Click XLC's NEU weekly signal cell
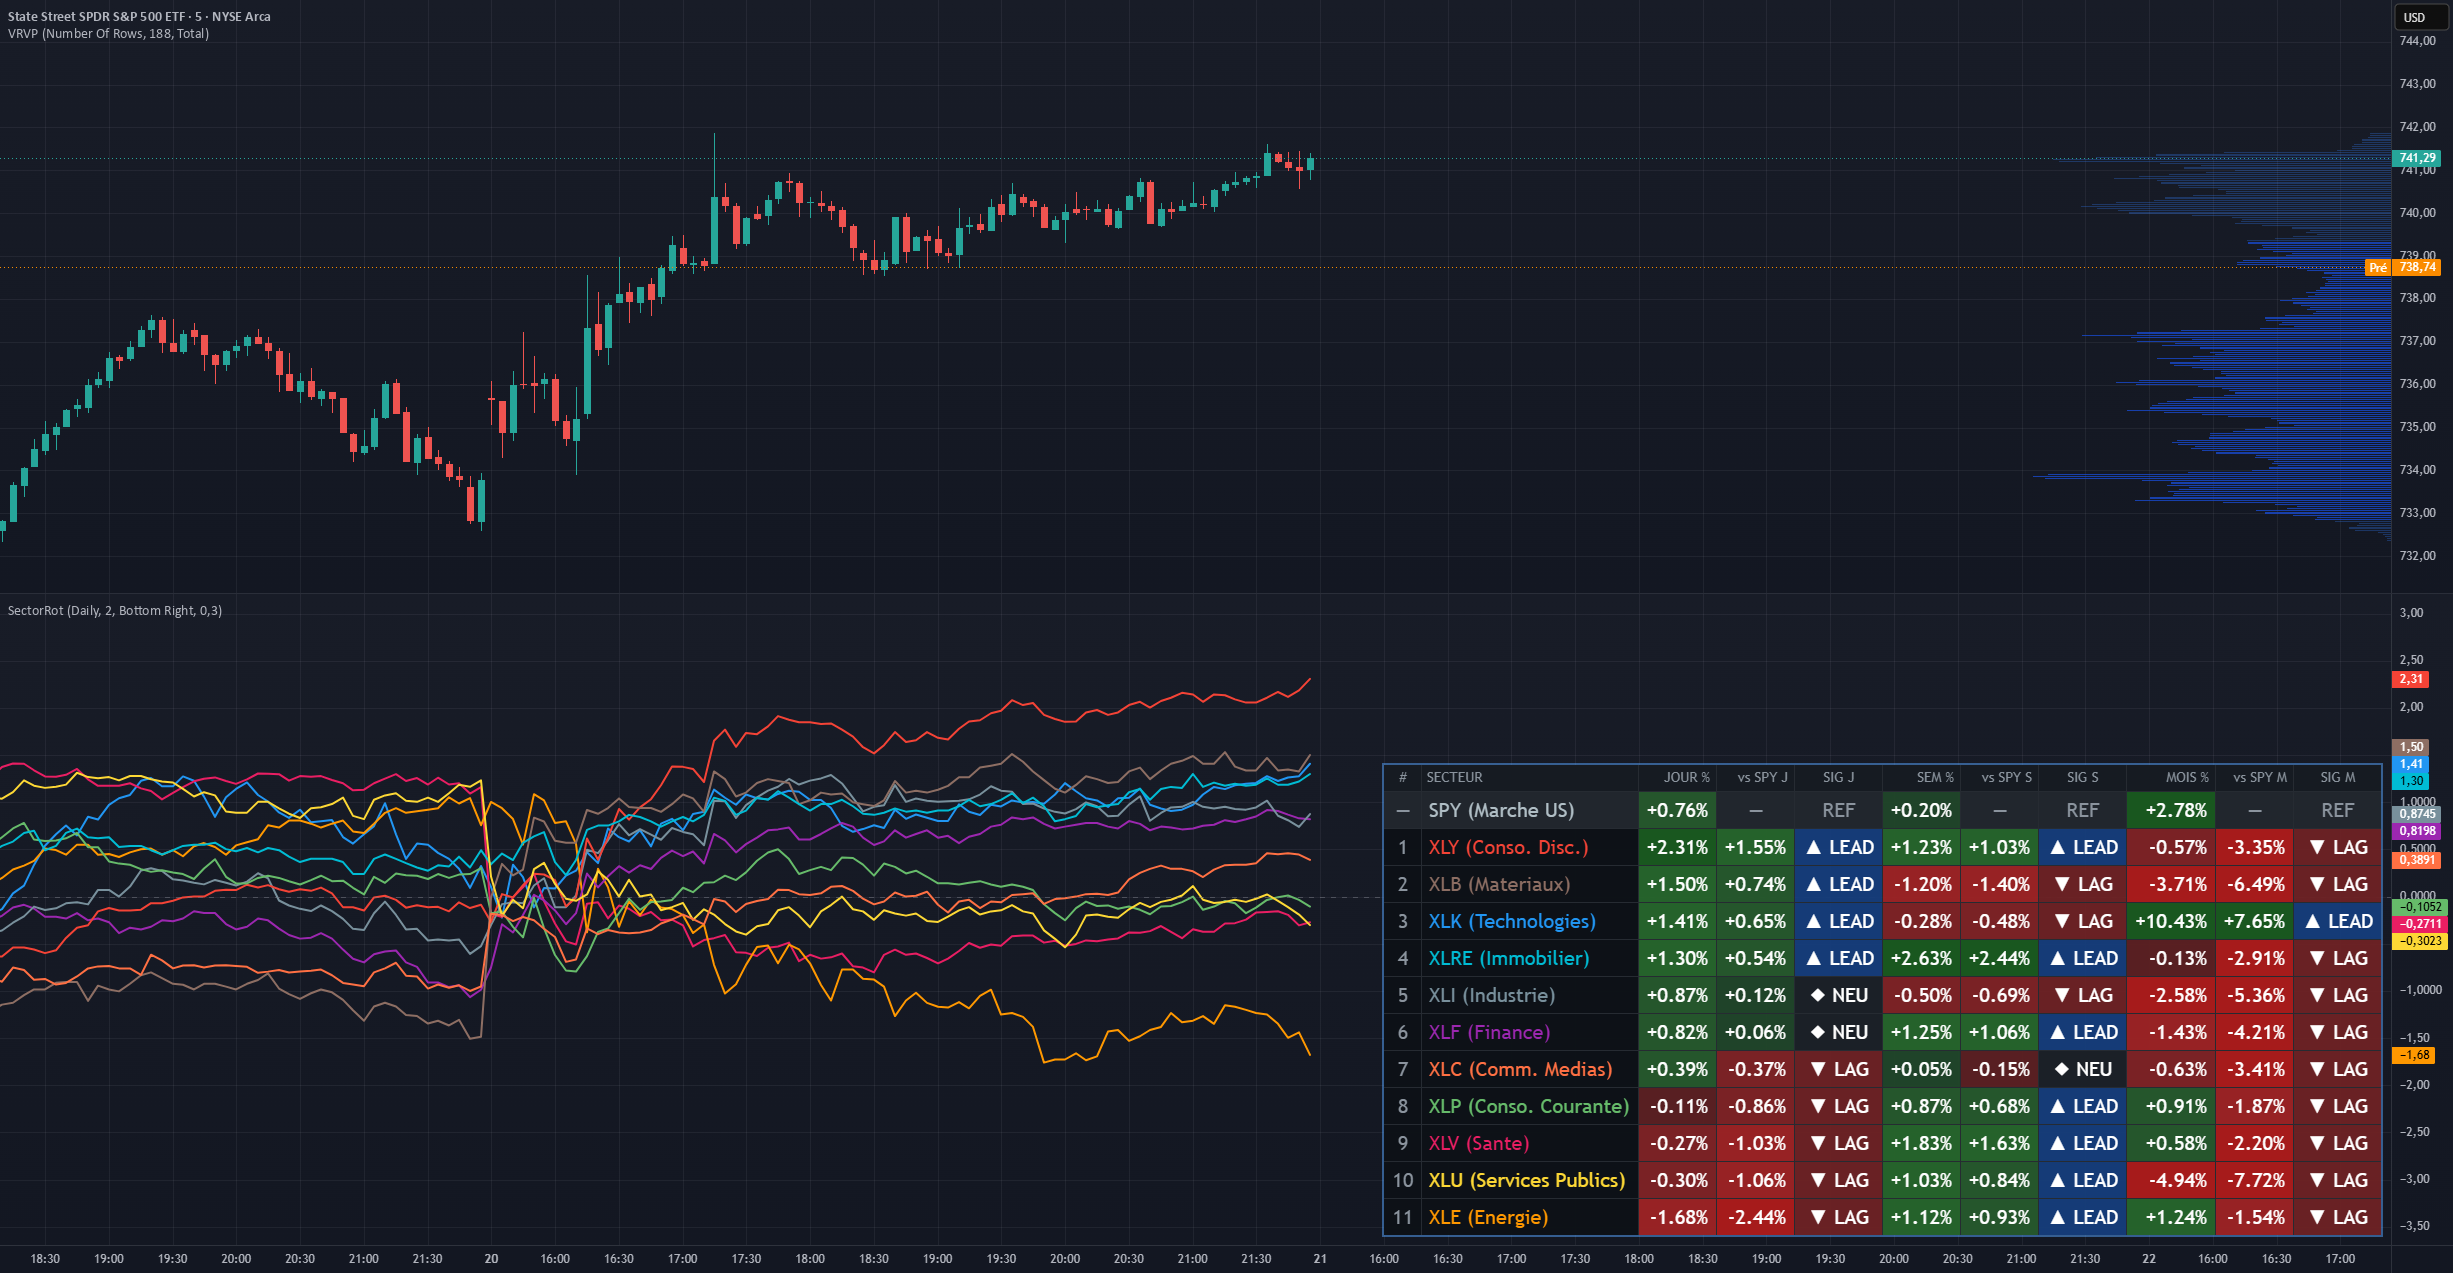This screenshot has width=2453, height=1273. 2082,1069
